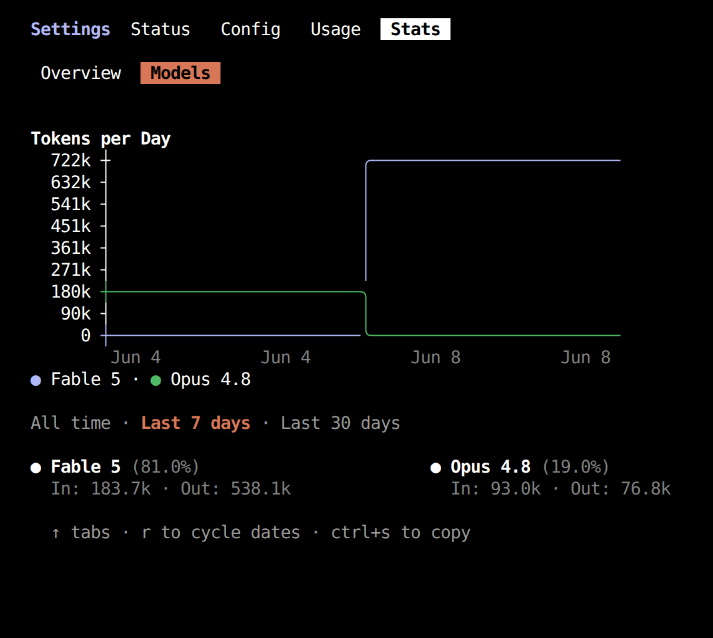Viewport: 713px width, 638px height.
Task: Click the green Opus 4.8 legend dot
Action: click(156, 380)
